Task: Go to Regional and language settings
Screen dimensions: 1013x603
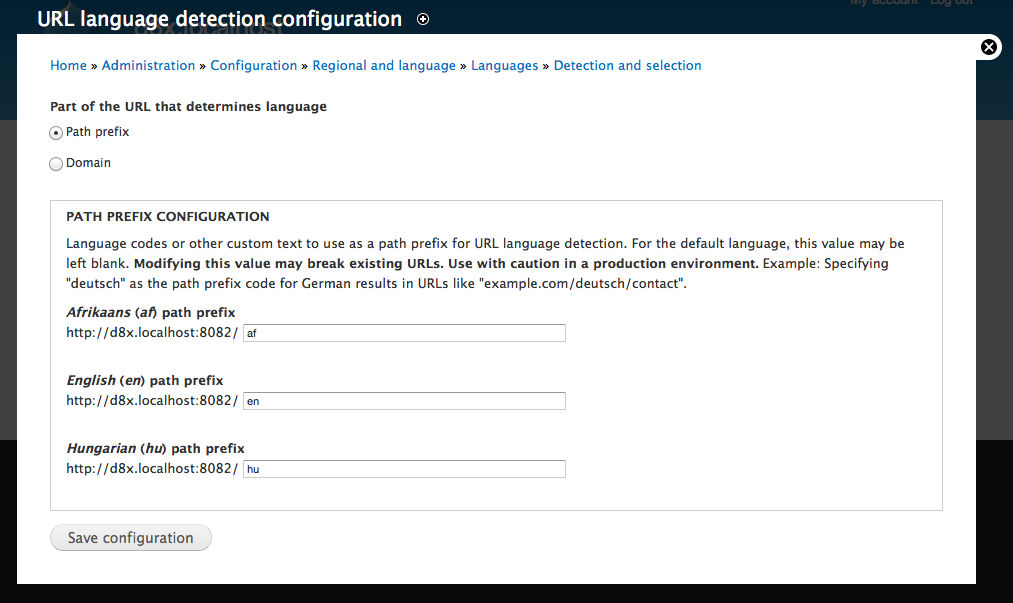Action: 384,65
